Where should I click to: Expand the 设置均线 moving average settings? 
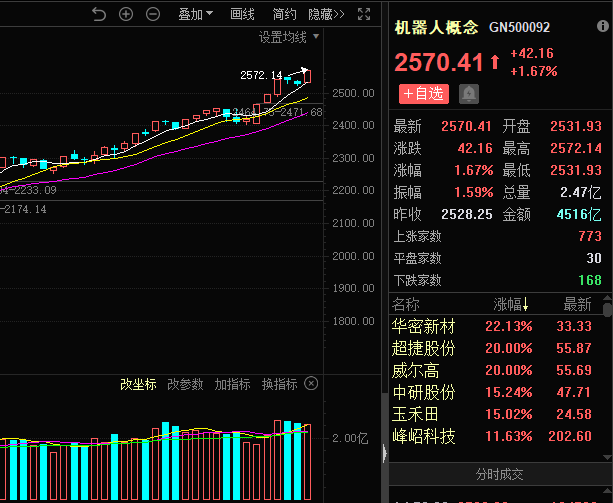[x=289, y=37]
